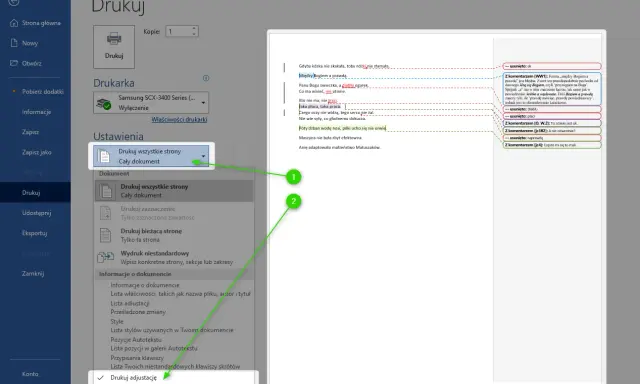640x384 pixels.
Task: Increase copies with the up stepper arrow
Action: [x=194, y=29]
